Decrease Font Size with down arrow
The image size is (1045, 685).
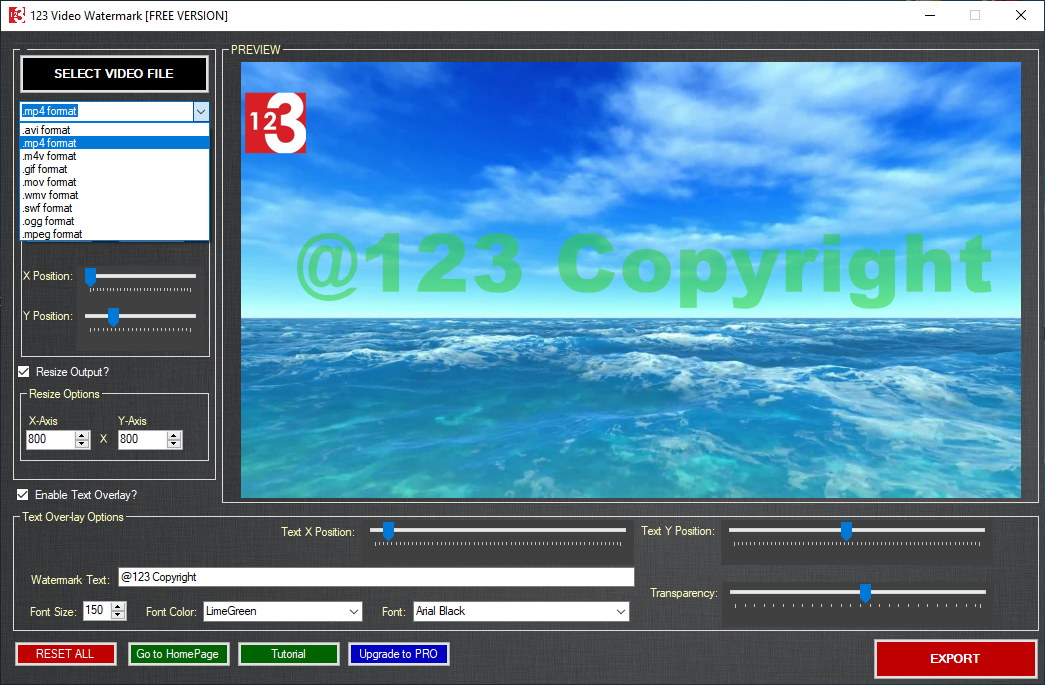pos(118,615)
